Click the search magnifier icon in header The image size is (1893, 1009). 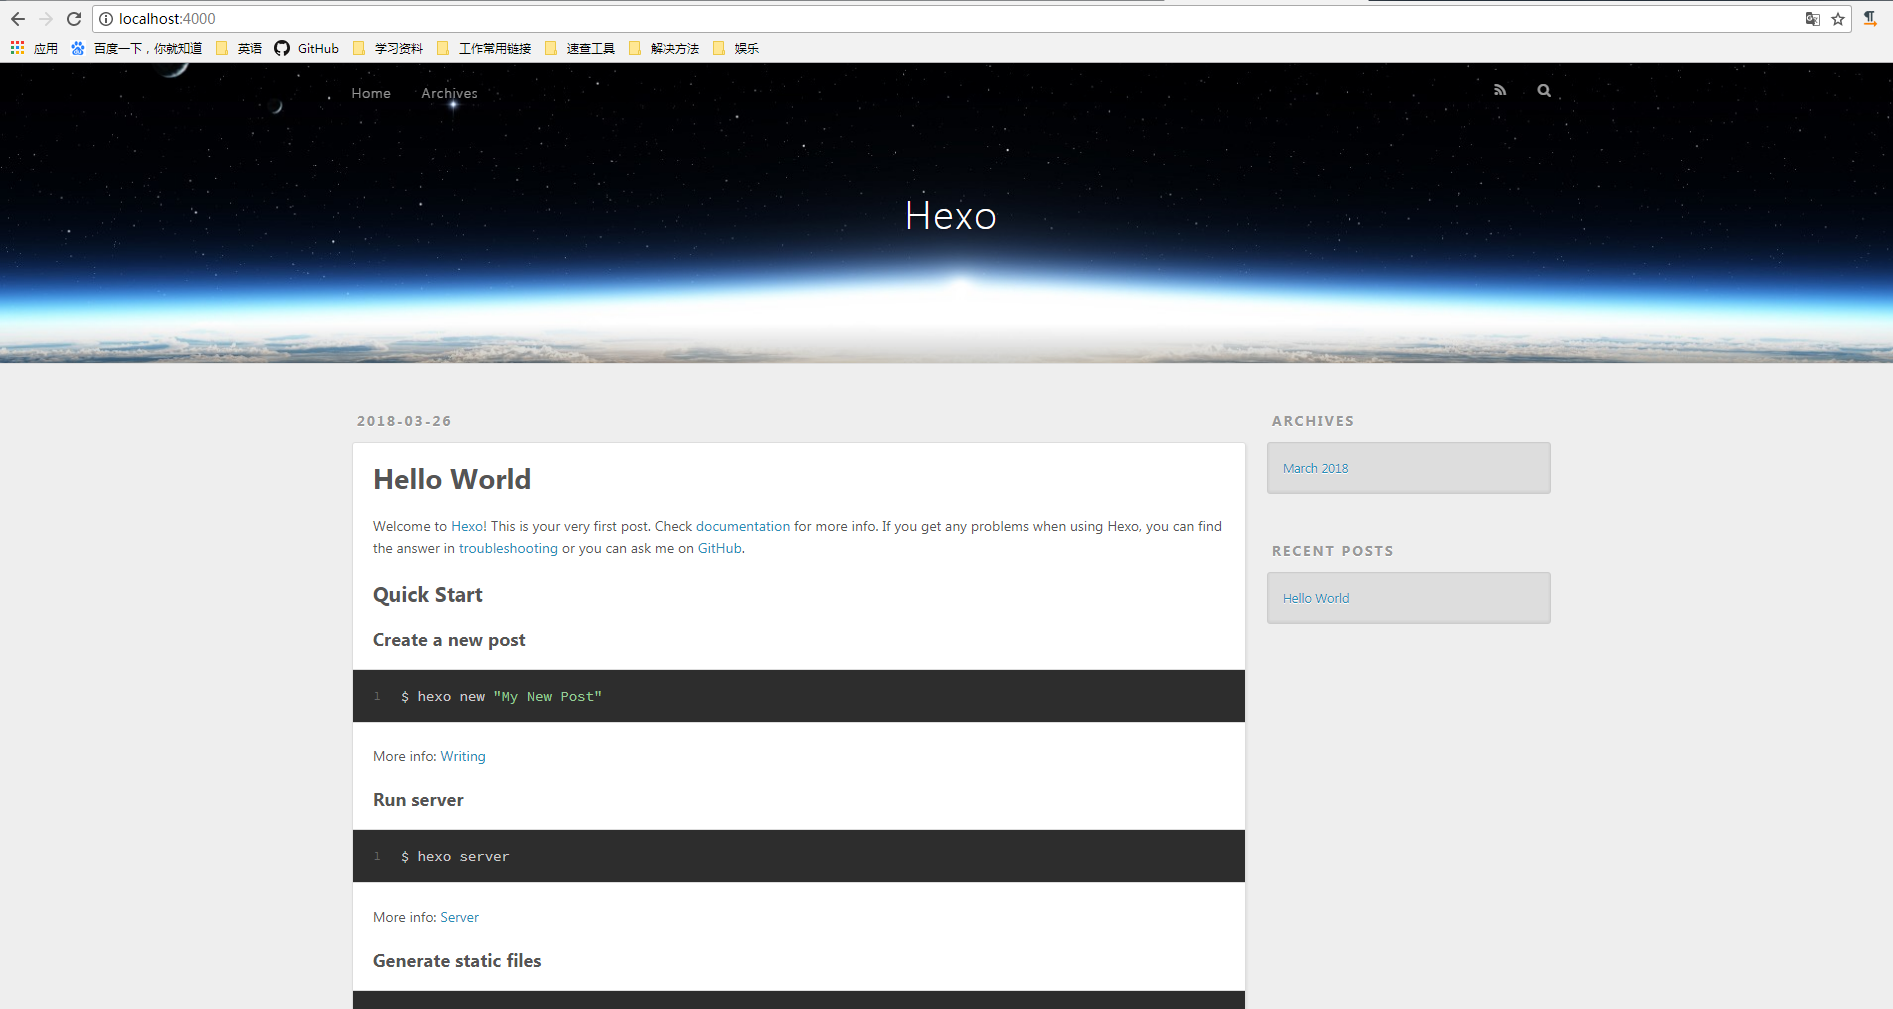click(x=1544, y=90)
